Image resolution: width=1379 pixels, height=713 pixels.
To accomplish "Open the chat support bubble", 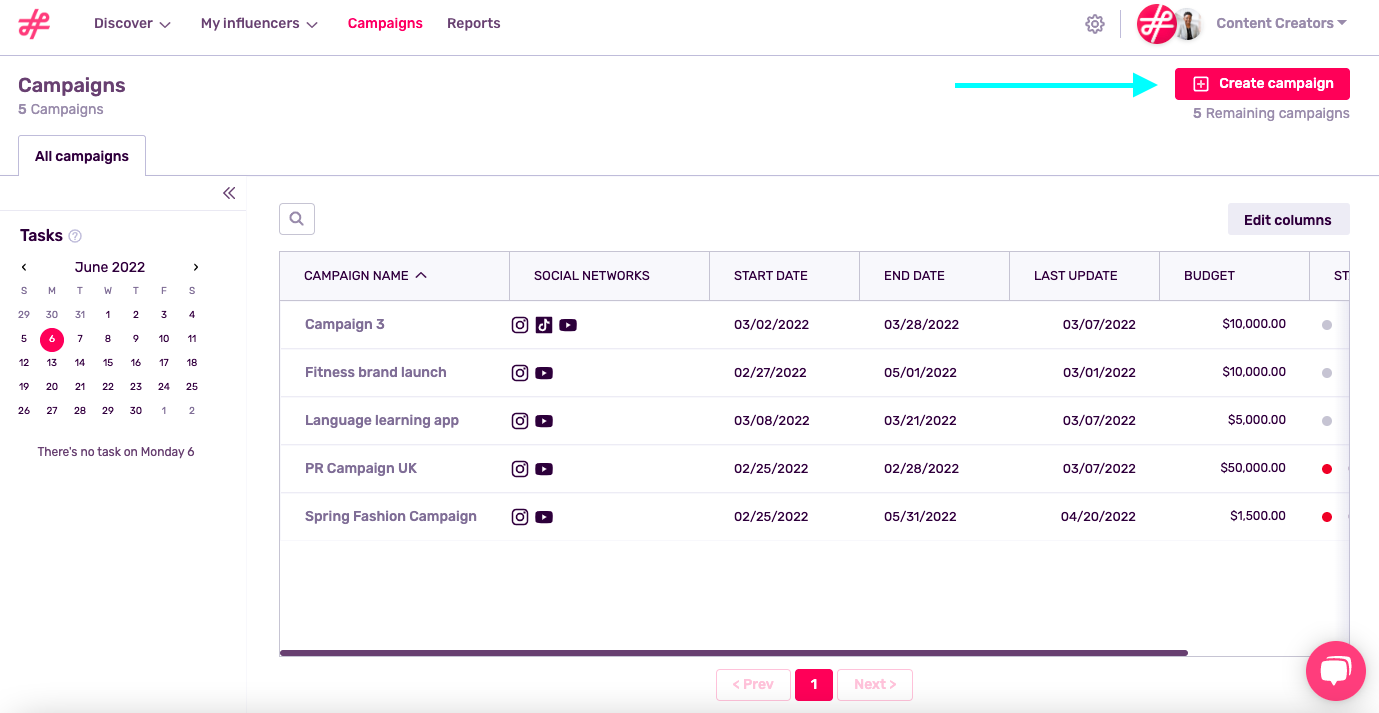I will click(1335, 671).
